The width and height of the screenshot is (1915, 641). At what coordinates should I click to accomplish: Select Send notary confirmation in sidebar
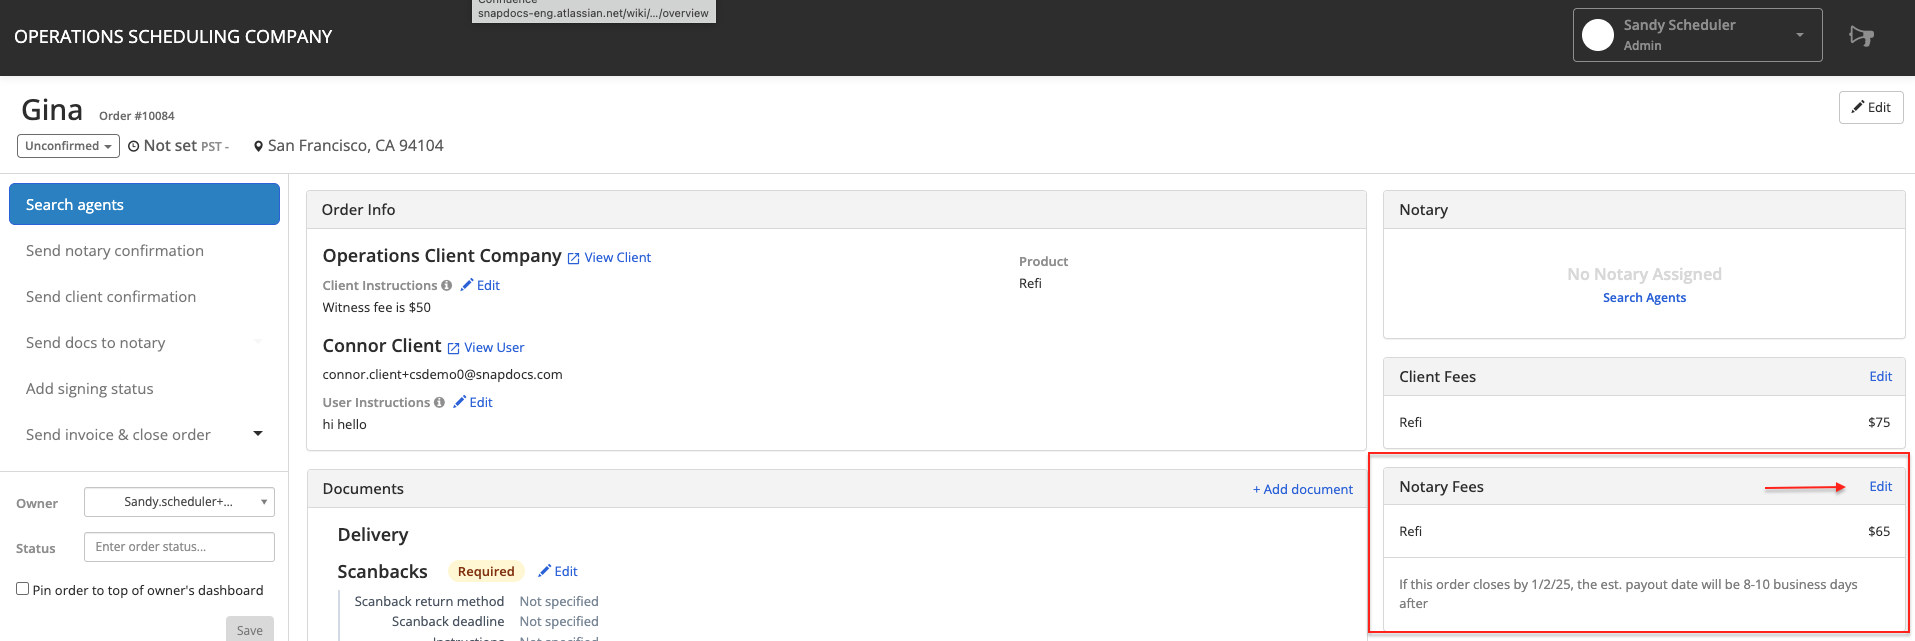click(x=115, y=251)
